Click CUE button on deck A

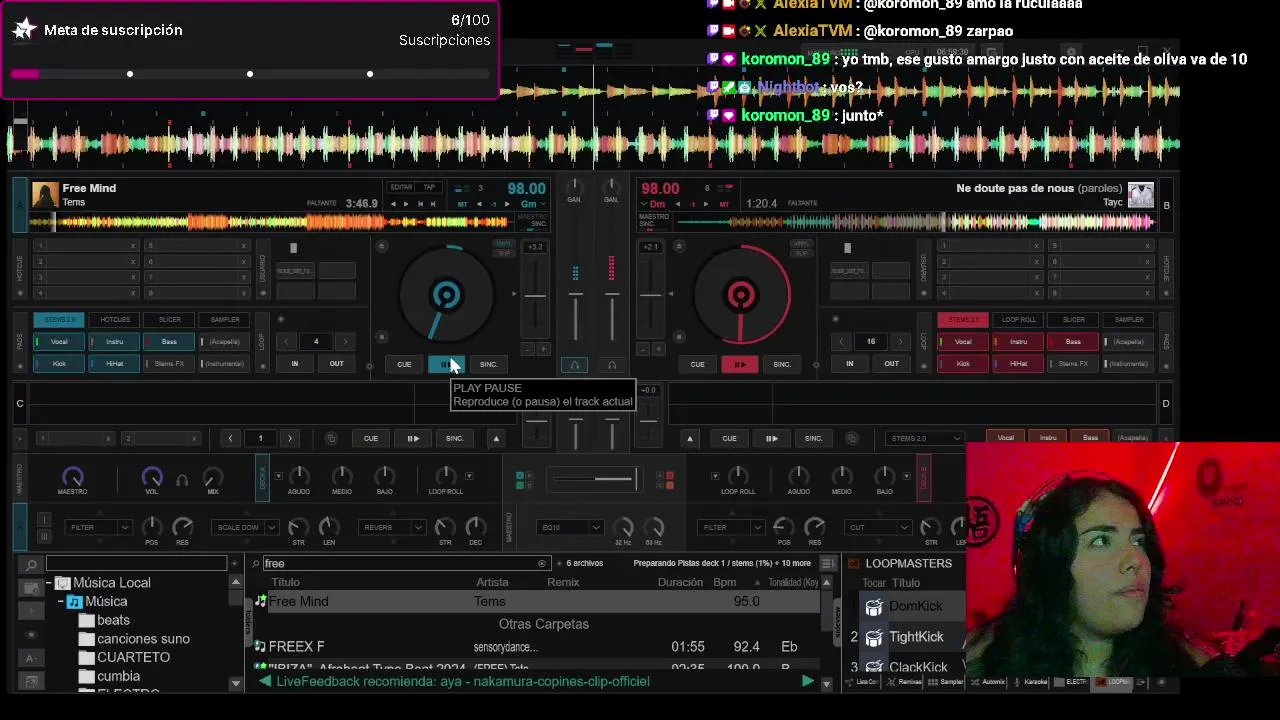pos(404,364)
